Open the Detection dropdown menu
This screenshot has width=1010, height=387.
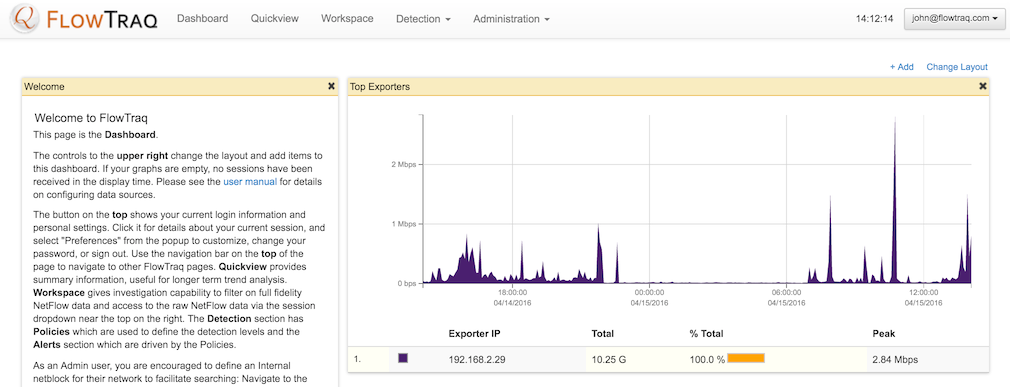(423, 19)
